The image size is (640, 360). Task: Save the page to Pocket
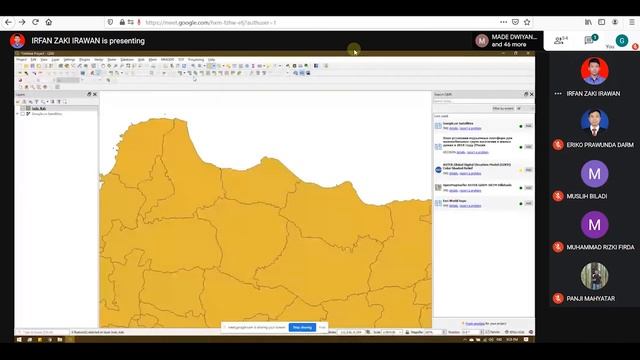[x=516, y=22]
